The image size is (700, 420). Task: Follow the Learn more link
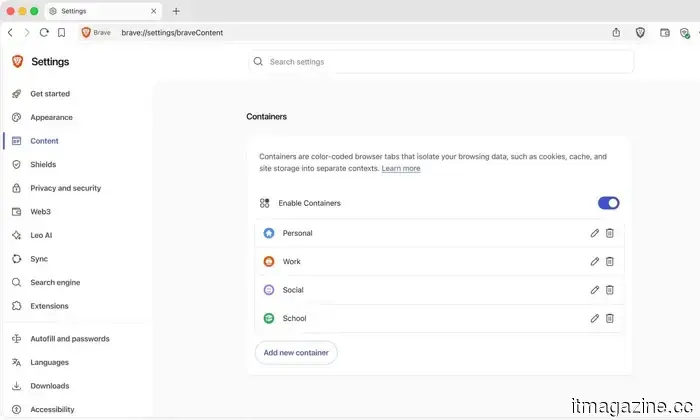point(401,169)
